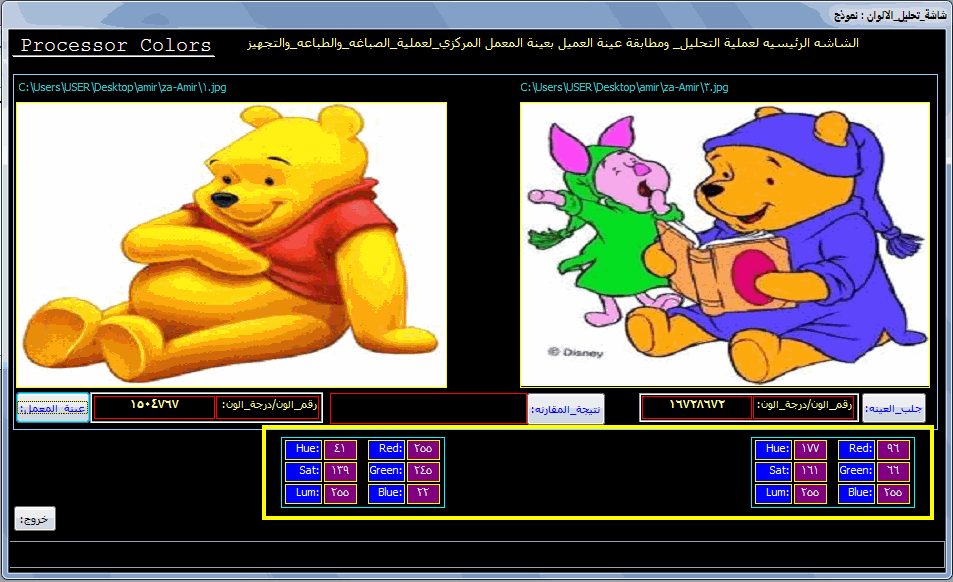Click the Pooh and Piglet reading image
Image resolution: width=953 pixels, height=582 pixels.
tap(724, 244)
